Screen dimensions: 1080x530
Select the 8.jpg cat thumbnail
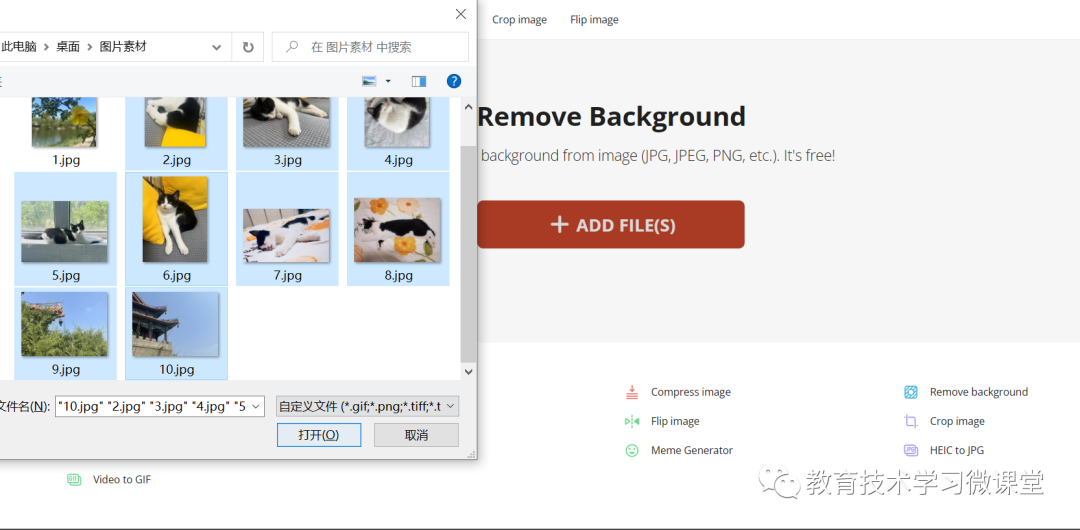pos(397,230)
